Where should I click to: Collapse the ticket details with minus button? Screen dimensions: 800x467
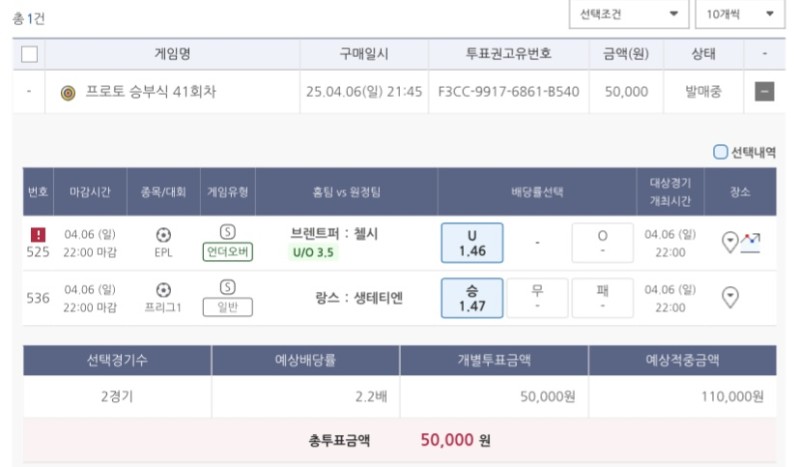click(x=764, y=92)
